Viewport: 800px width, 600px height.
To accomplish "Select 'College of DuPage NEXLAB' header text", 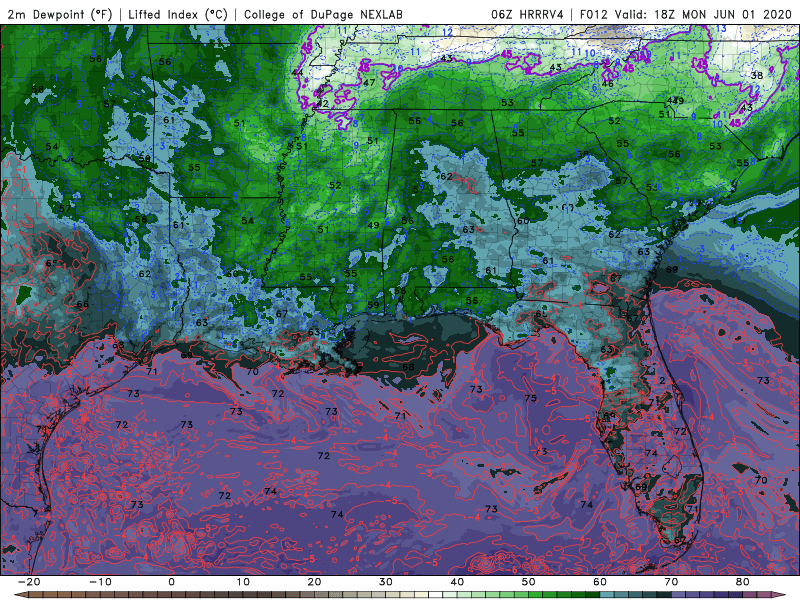I will [x=323, y=14].
